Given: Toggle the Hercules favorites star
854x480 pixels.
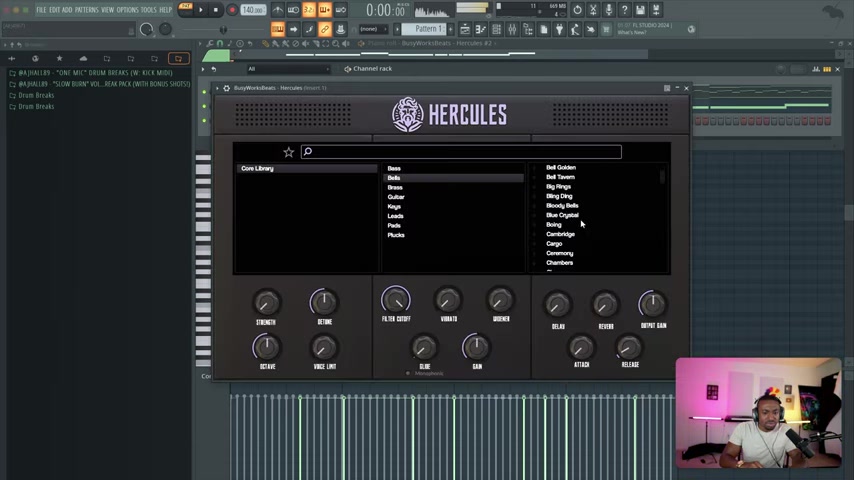Looking at the screenshot, I should pyautogui.click(x=289, y=153).
